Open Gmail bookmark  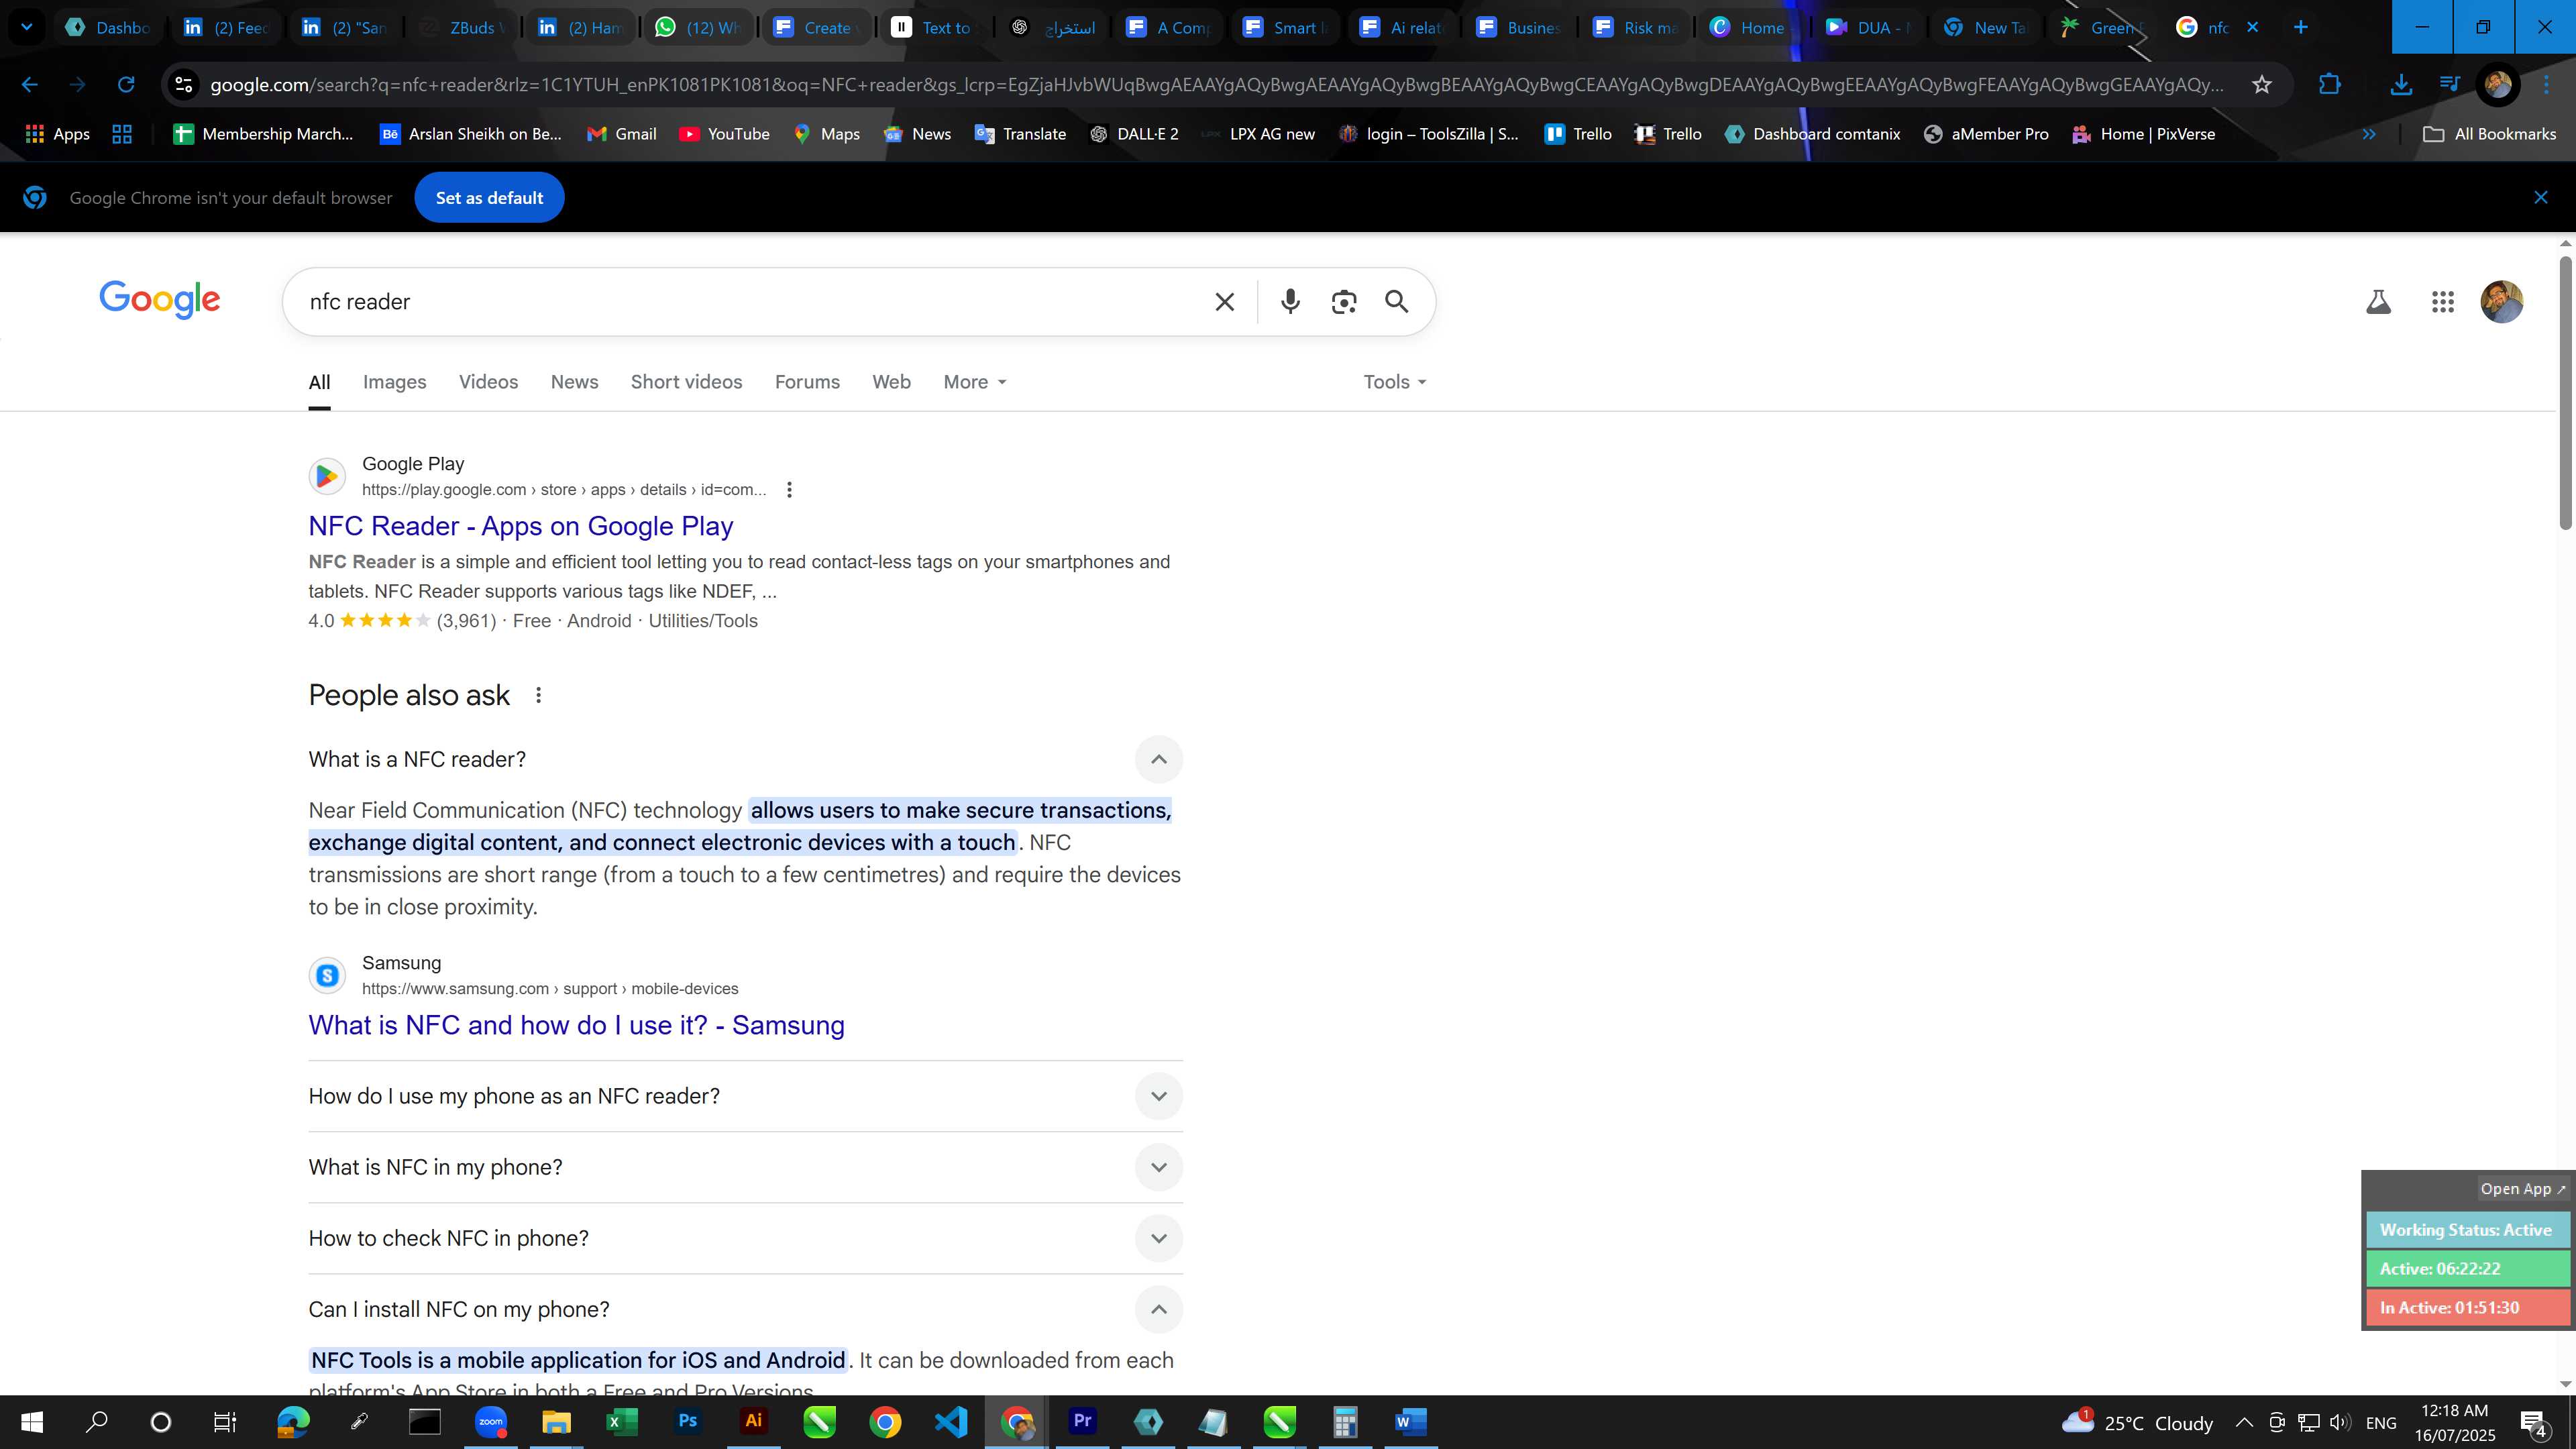point(621,134)
